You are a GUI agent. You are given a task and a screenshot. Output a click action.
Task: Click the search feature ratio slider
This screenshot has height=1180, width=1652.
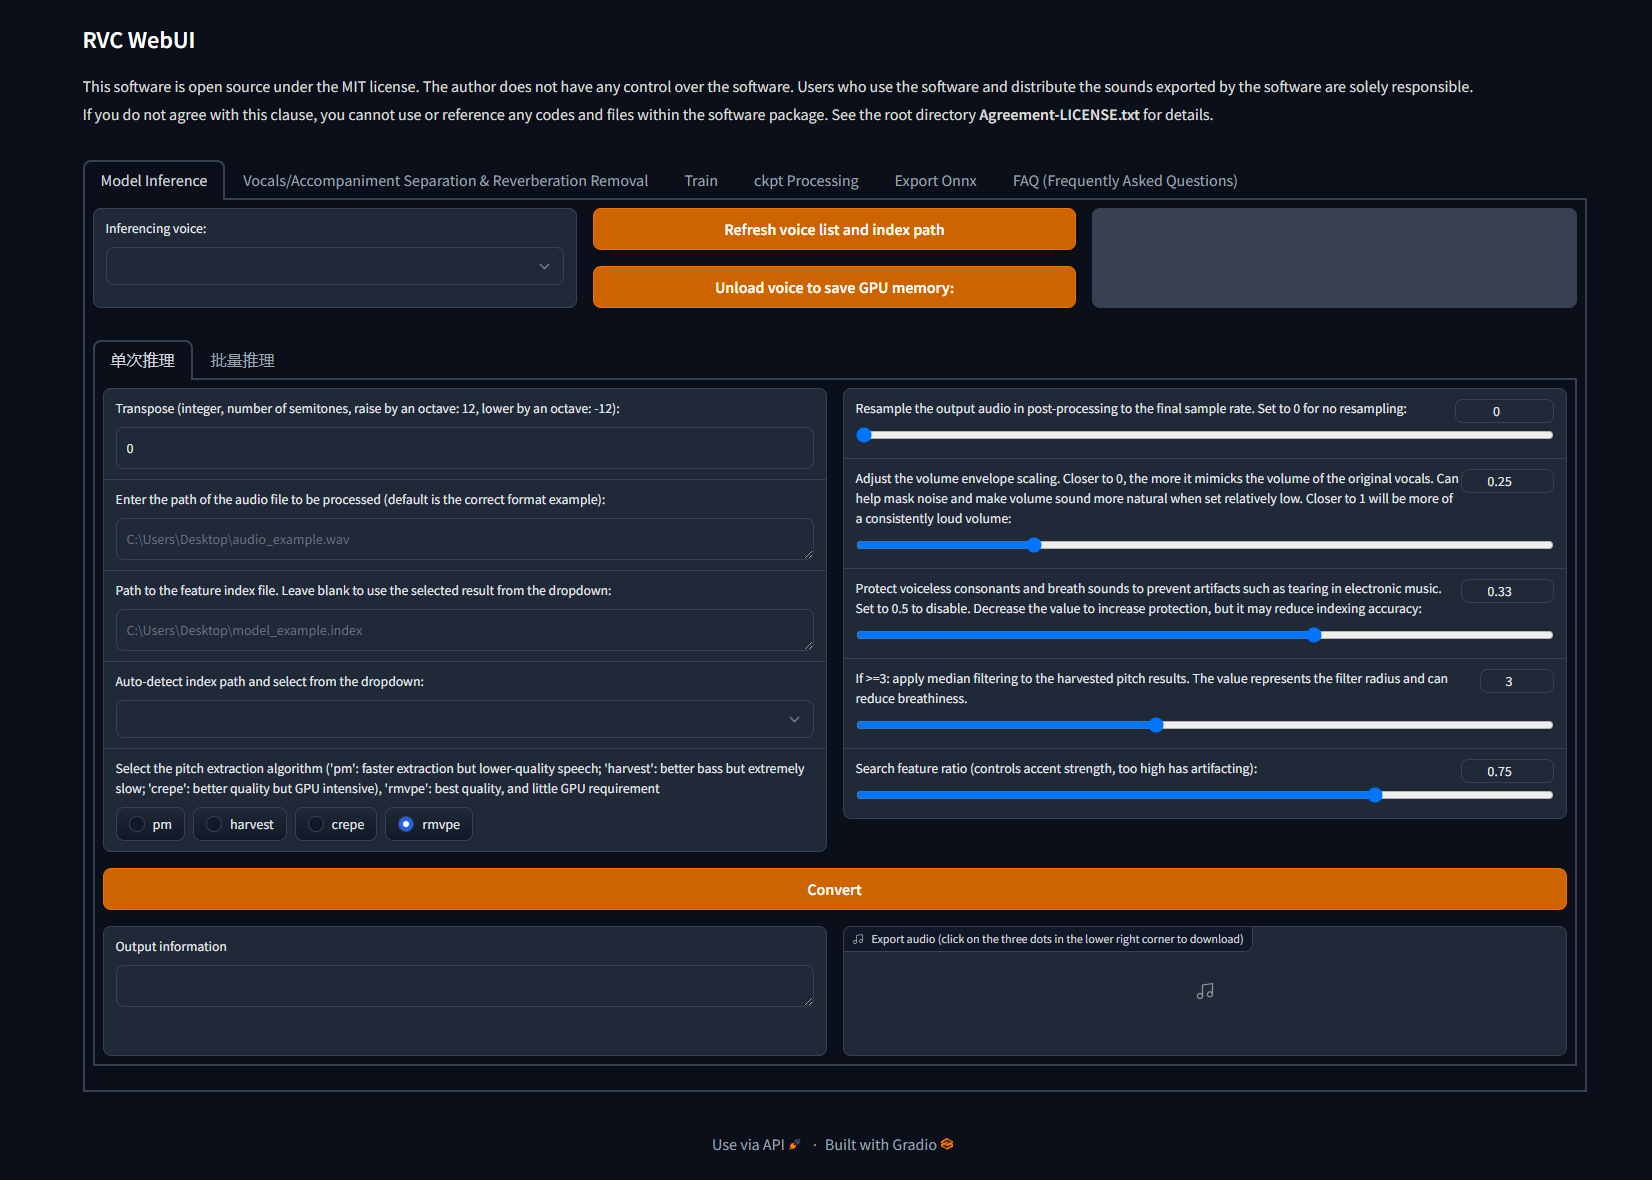tap(1204, 795)
